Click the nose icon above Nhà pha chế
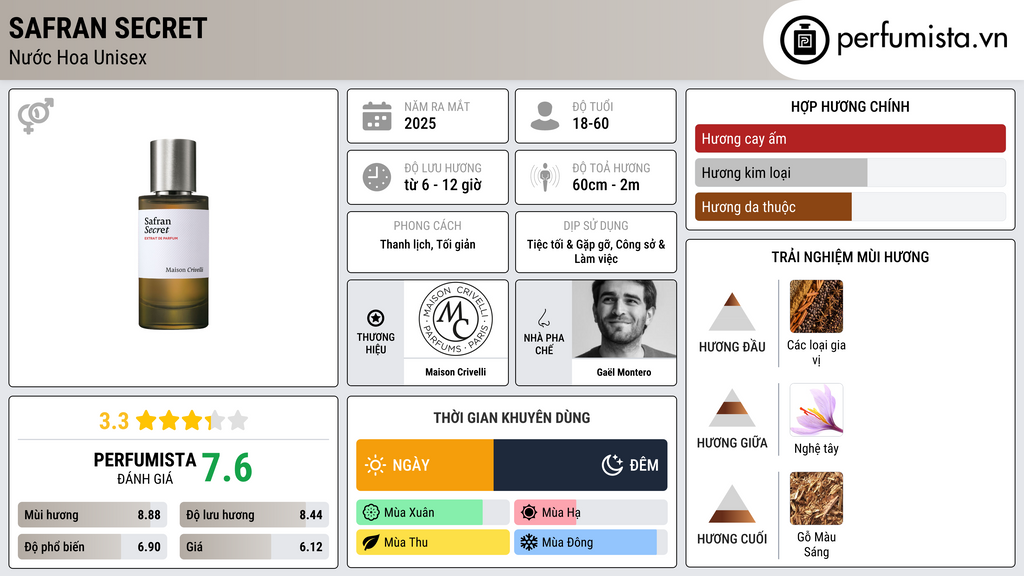The width and height of the screenshot is (1024, 576). point(543,318)
